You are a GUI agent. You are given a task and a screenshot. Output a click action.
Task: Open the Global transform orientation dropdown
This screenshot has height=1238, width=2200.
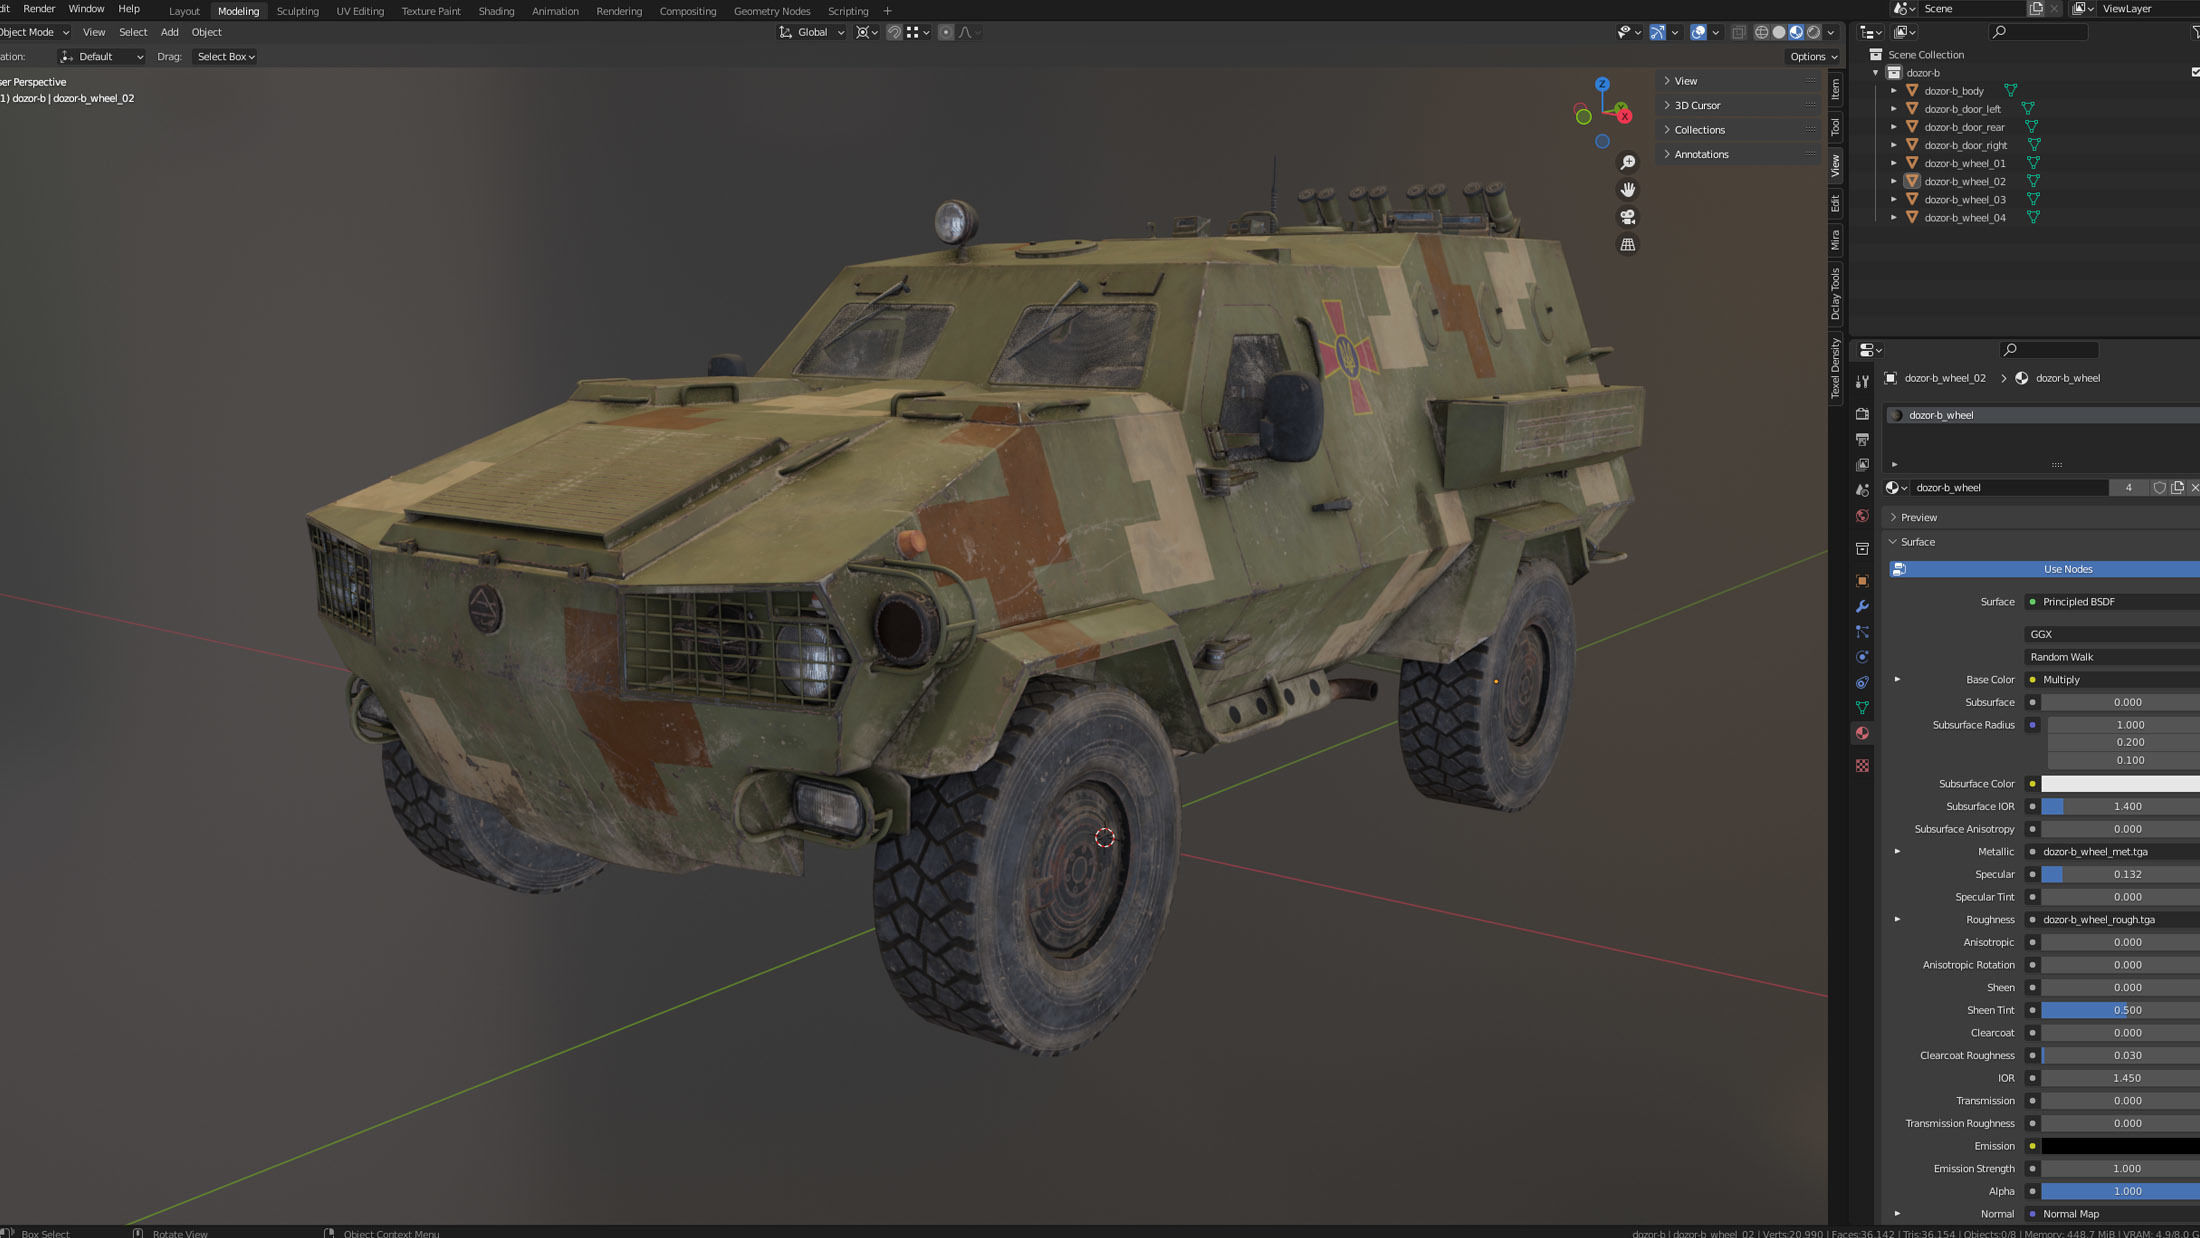pyautogui.click(x=812, y=32)
